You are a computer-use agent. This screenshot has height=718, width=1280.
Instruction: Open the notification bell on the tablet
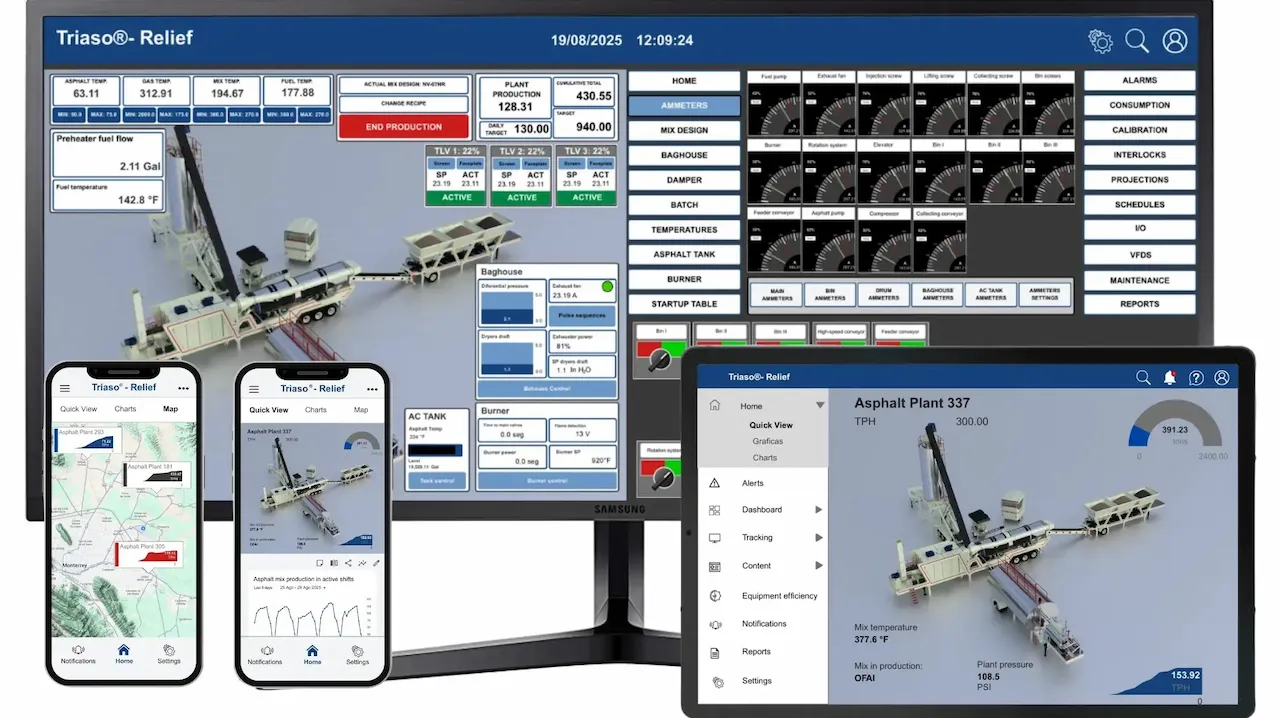pyautogui.click(x=1170, y=378)
